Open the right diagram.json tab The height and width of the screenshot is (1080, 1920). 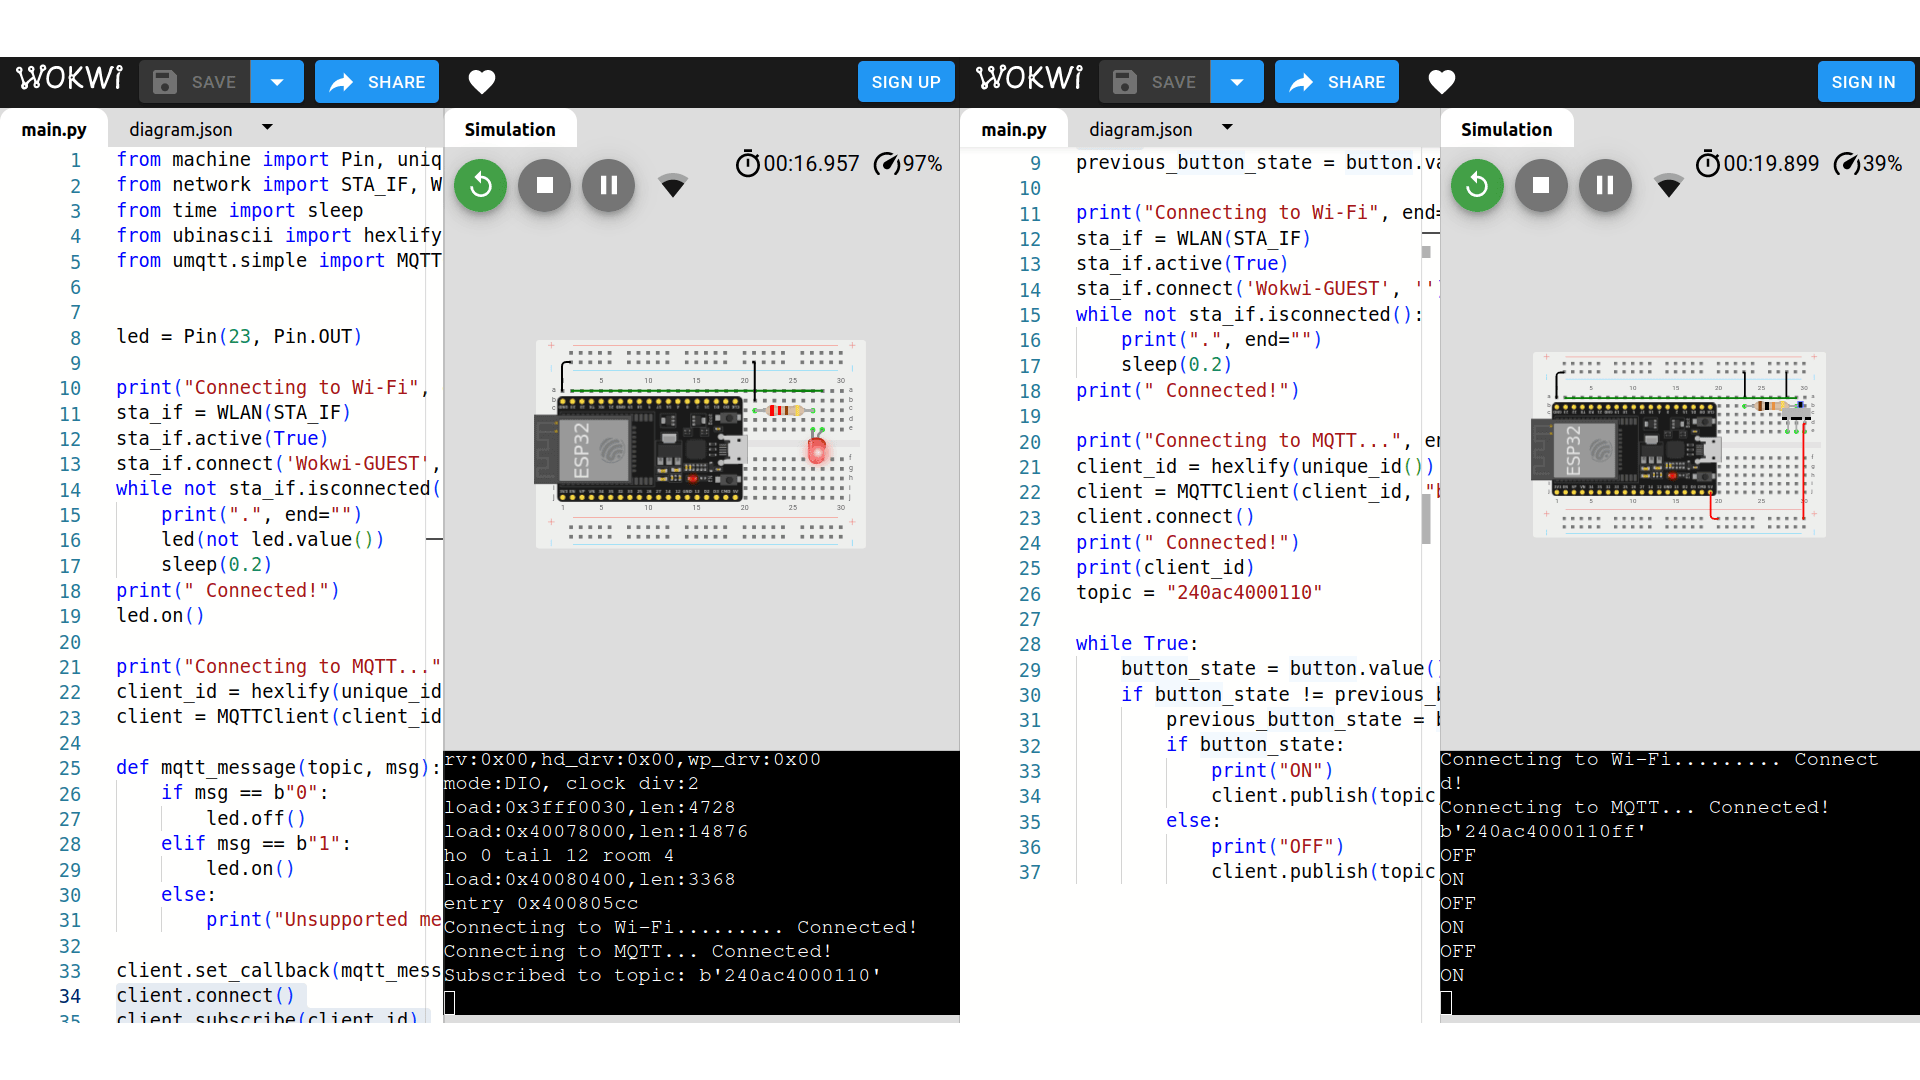tap(1140, 130)
